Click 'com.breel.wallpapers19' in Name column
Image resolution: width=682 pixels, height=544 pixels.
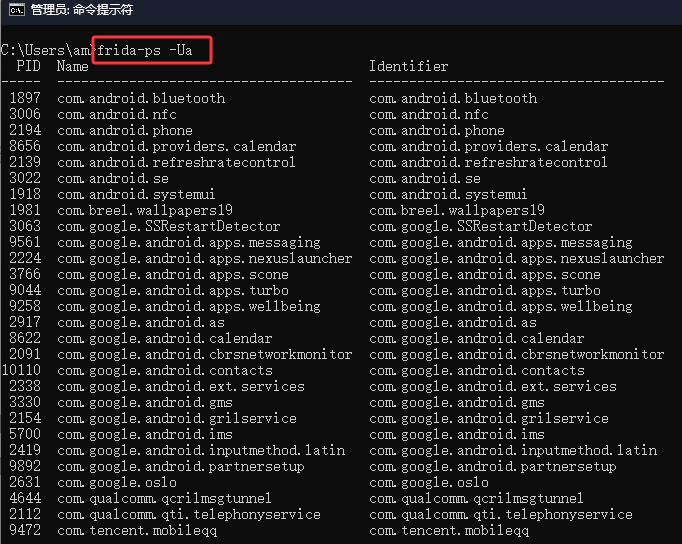[x=145, y=210]
